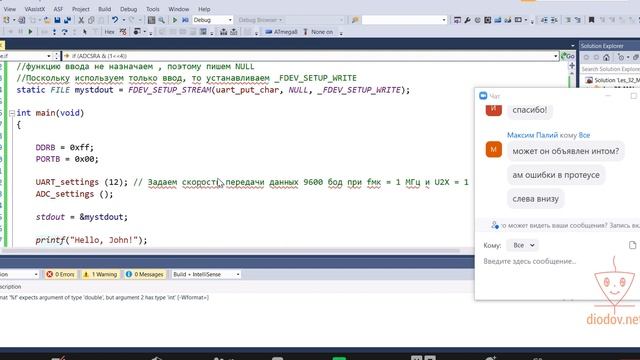
Task: Click the Copy icon in toolbar
Action: point(91,20)
